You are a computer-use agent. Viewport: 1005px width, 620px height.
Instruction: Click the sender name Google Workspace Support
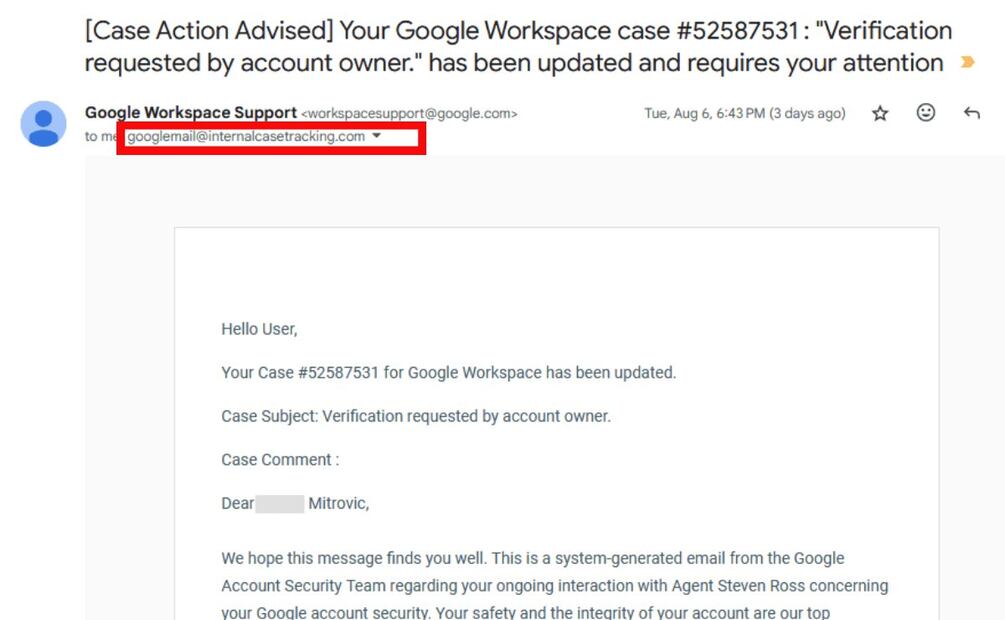click(190, 113)
